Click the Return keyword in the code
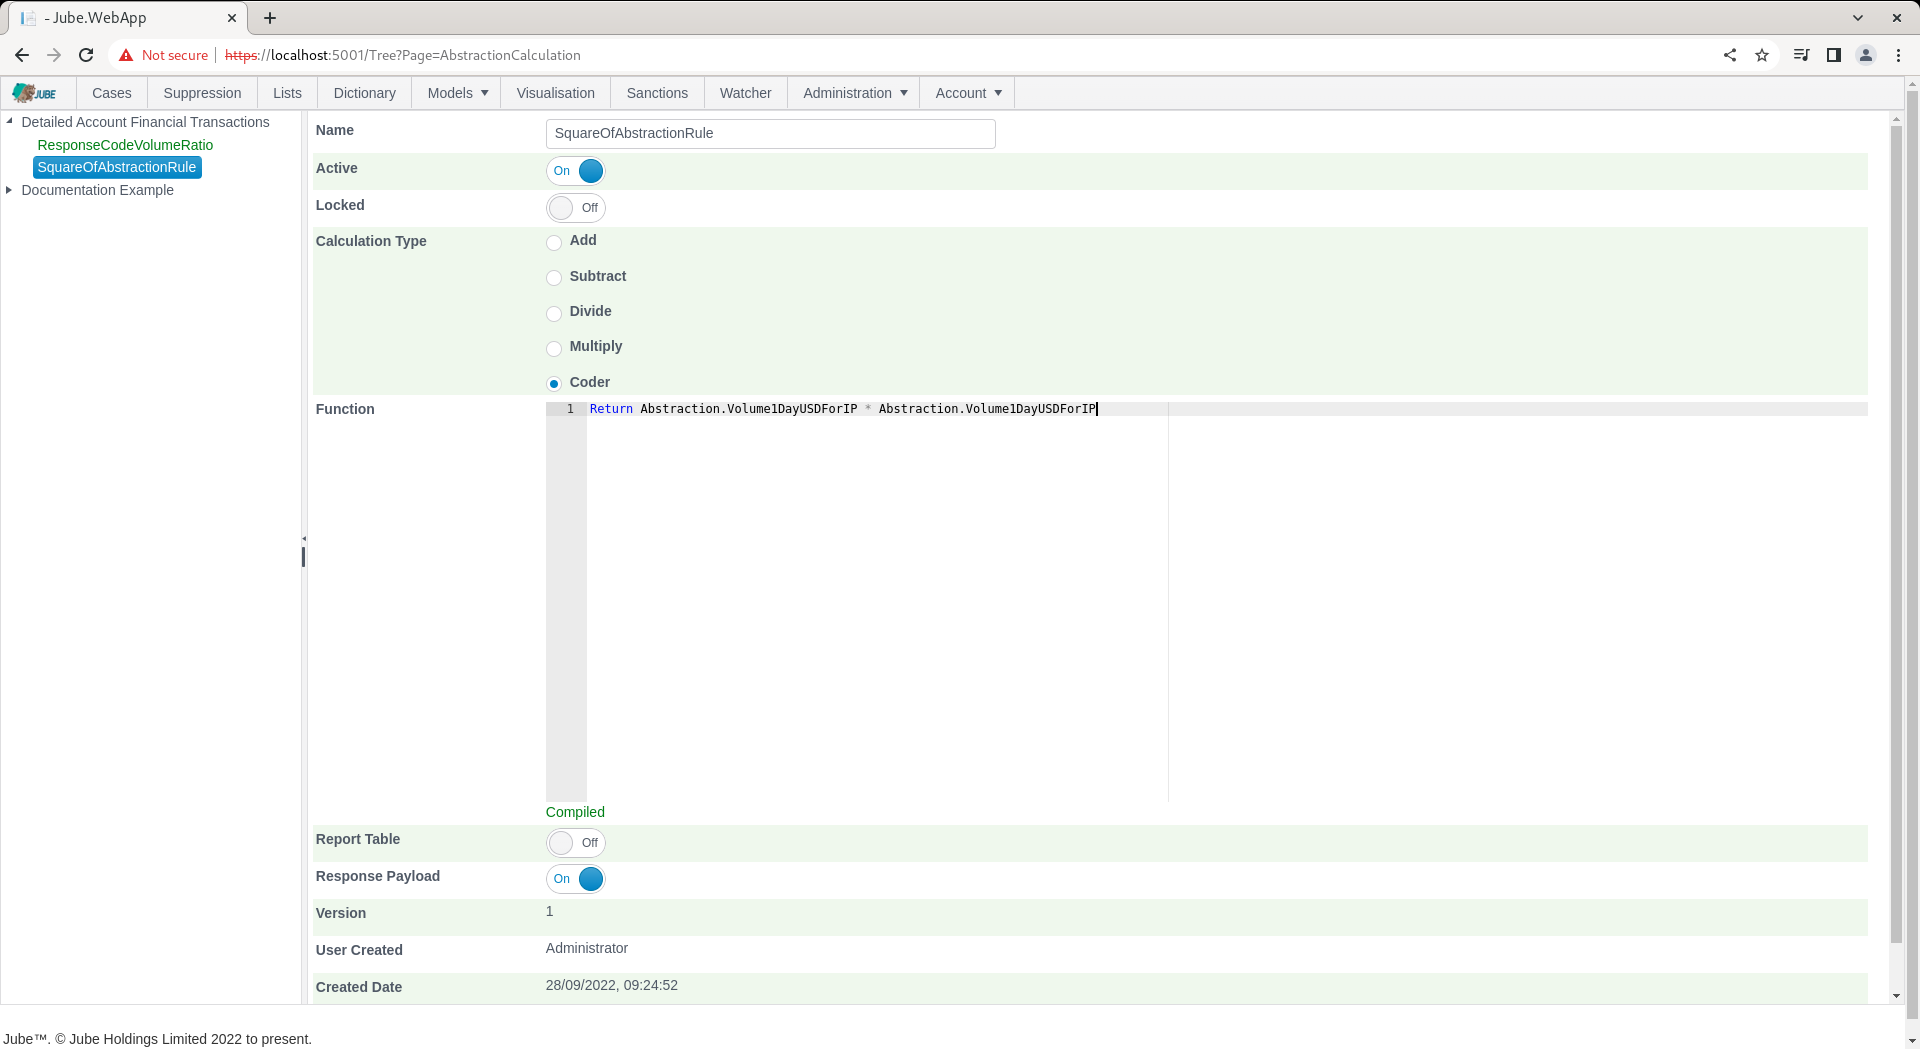Image resolution: width=1920 pixels, height=1049 pixels. click(x=611, y=409)
